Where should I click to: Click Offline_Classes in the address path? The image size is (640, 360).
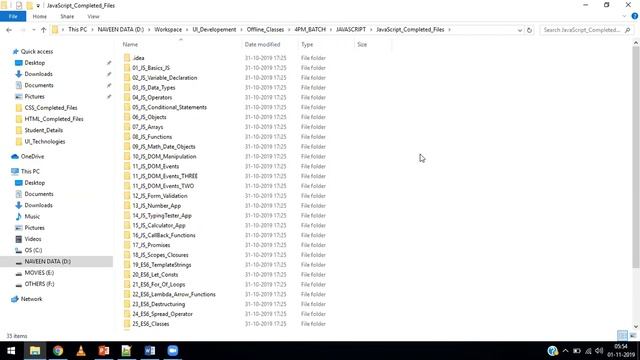tap(265, 29)
